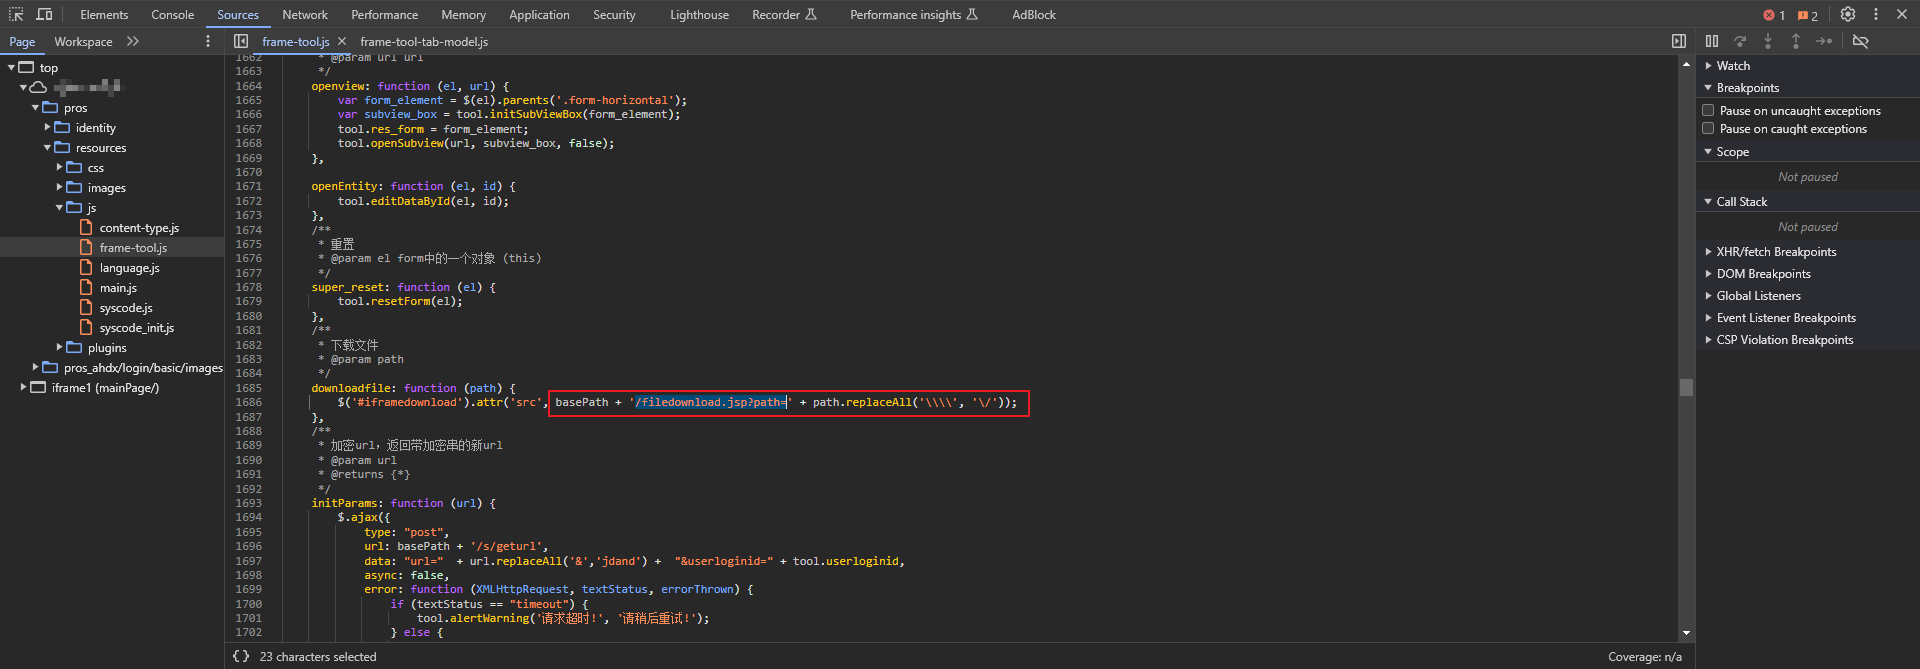
Task: Enable Pause on caught exceptions
Action: [1709, 128]
